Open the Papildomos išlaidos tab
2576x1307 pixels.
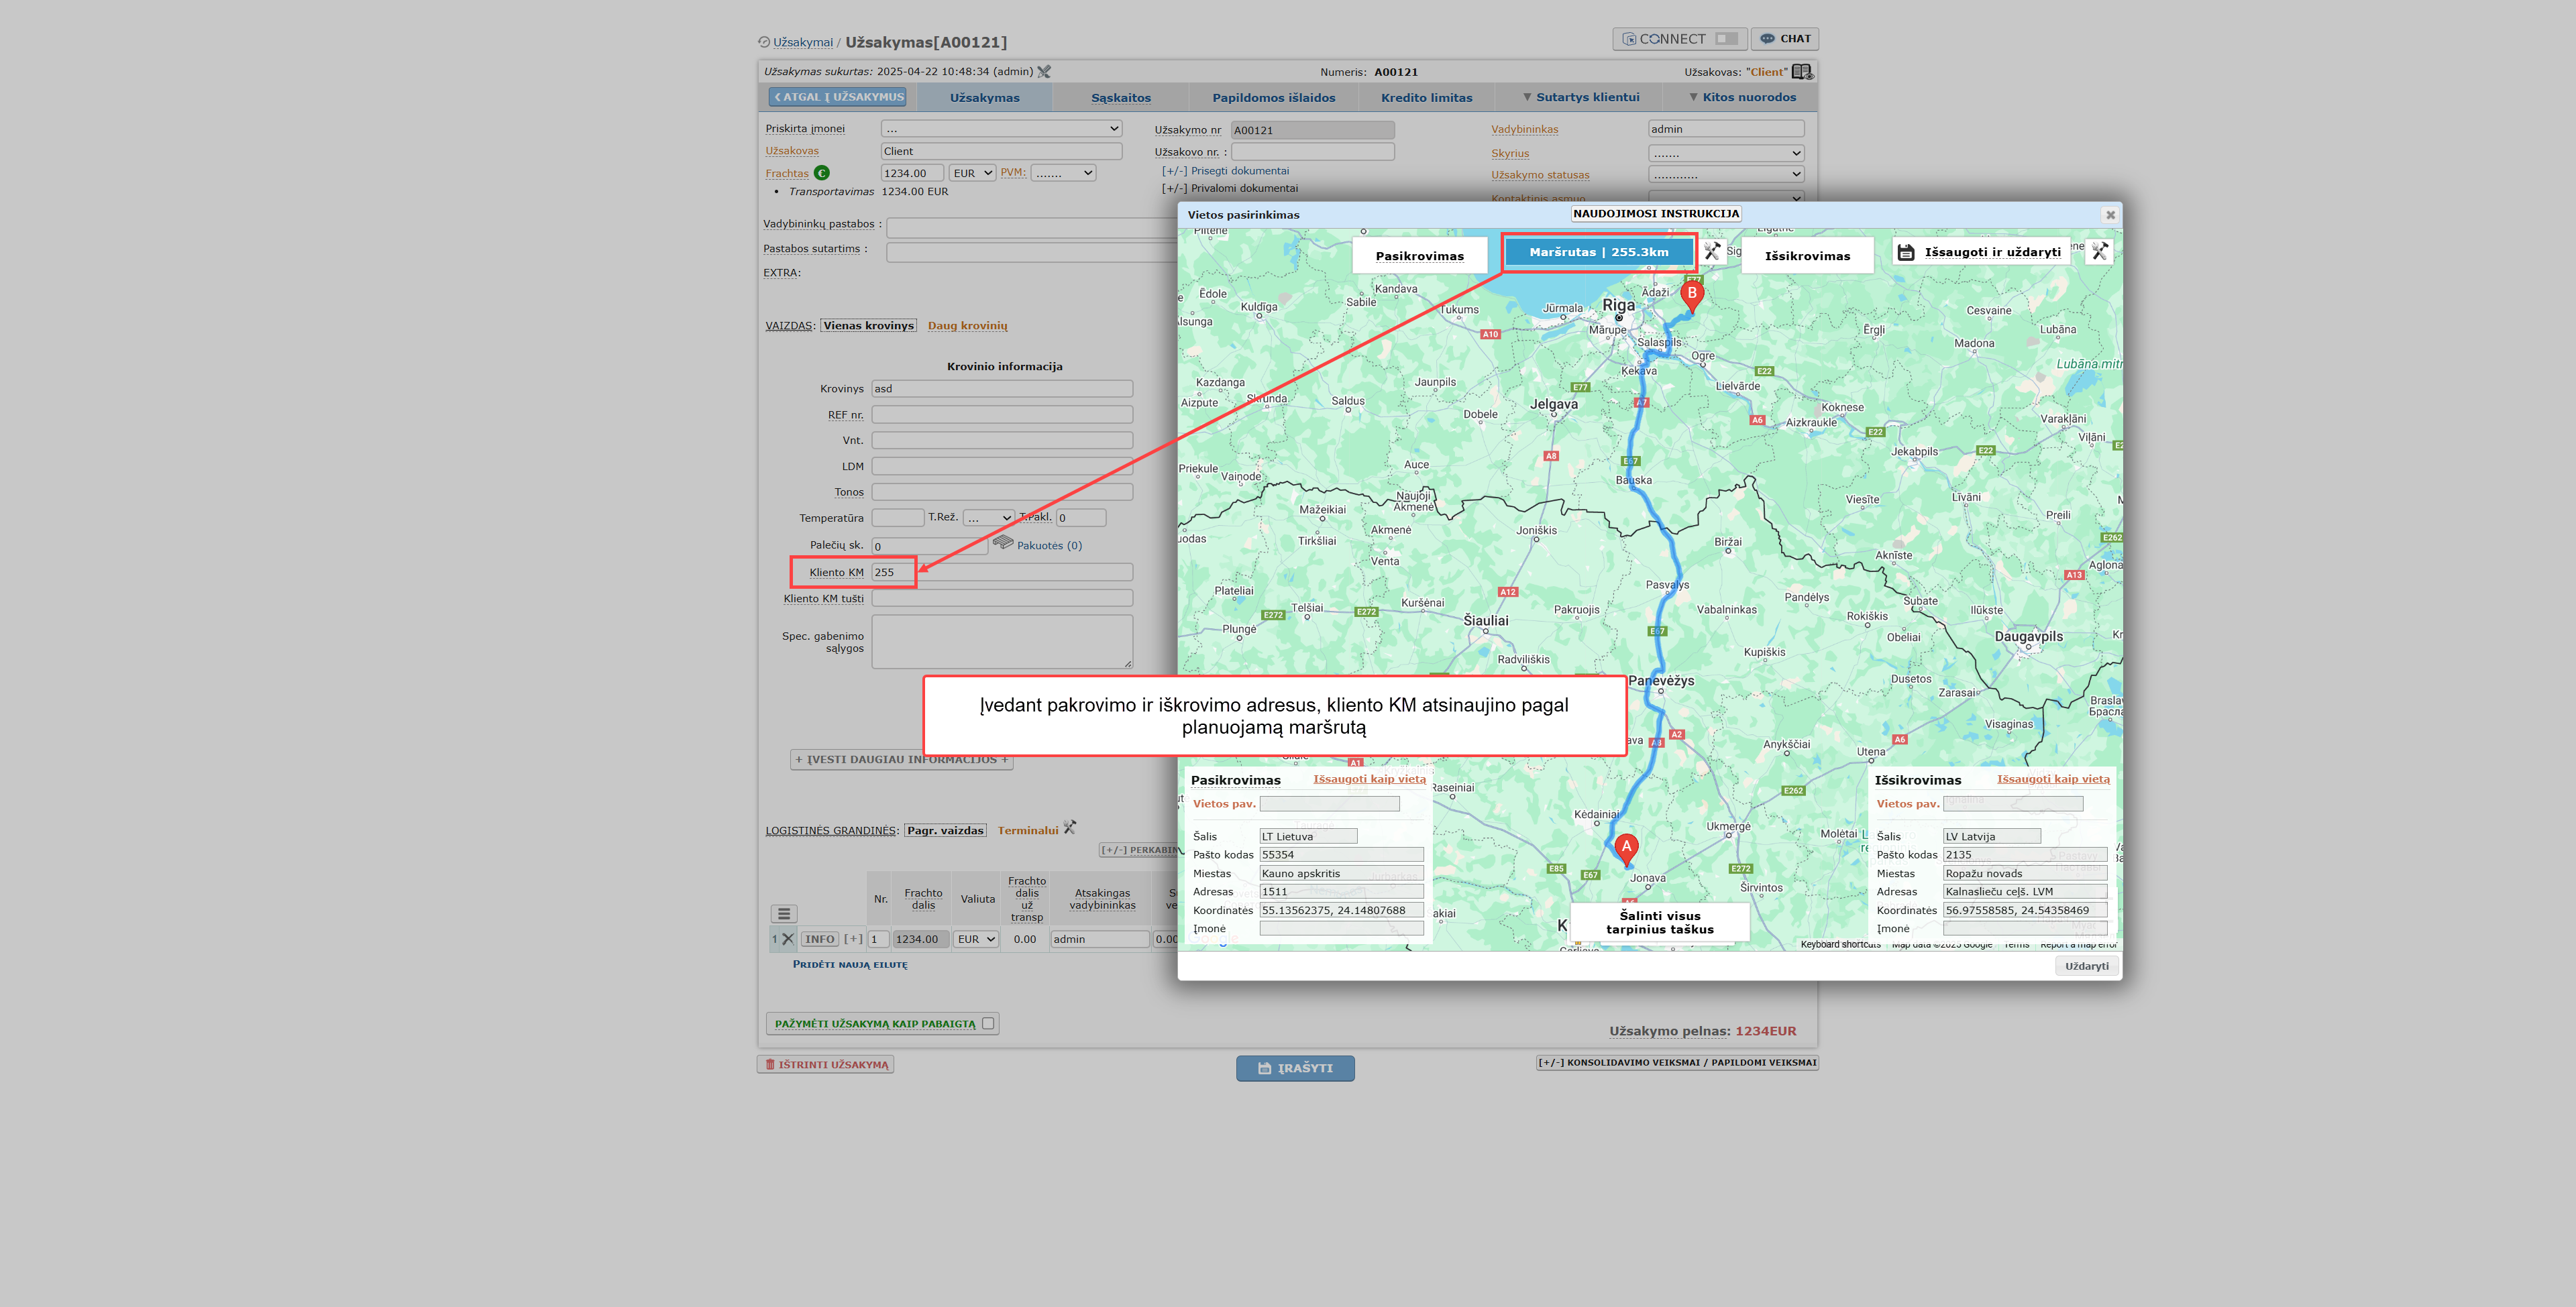coord(1273,98)
